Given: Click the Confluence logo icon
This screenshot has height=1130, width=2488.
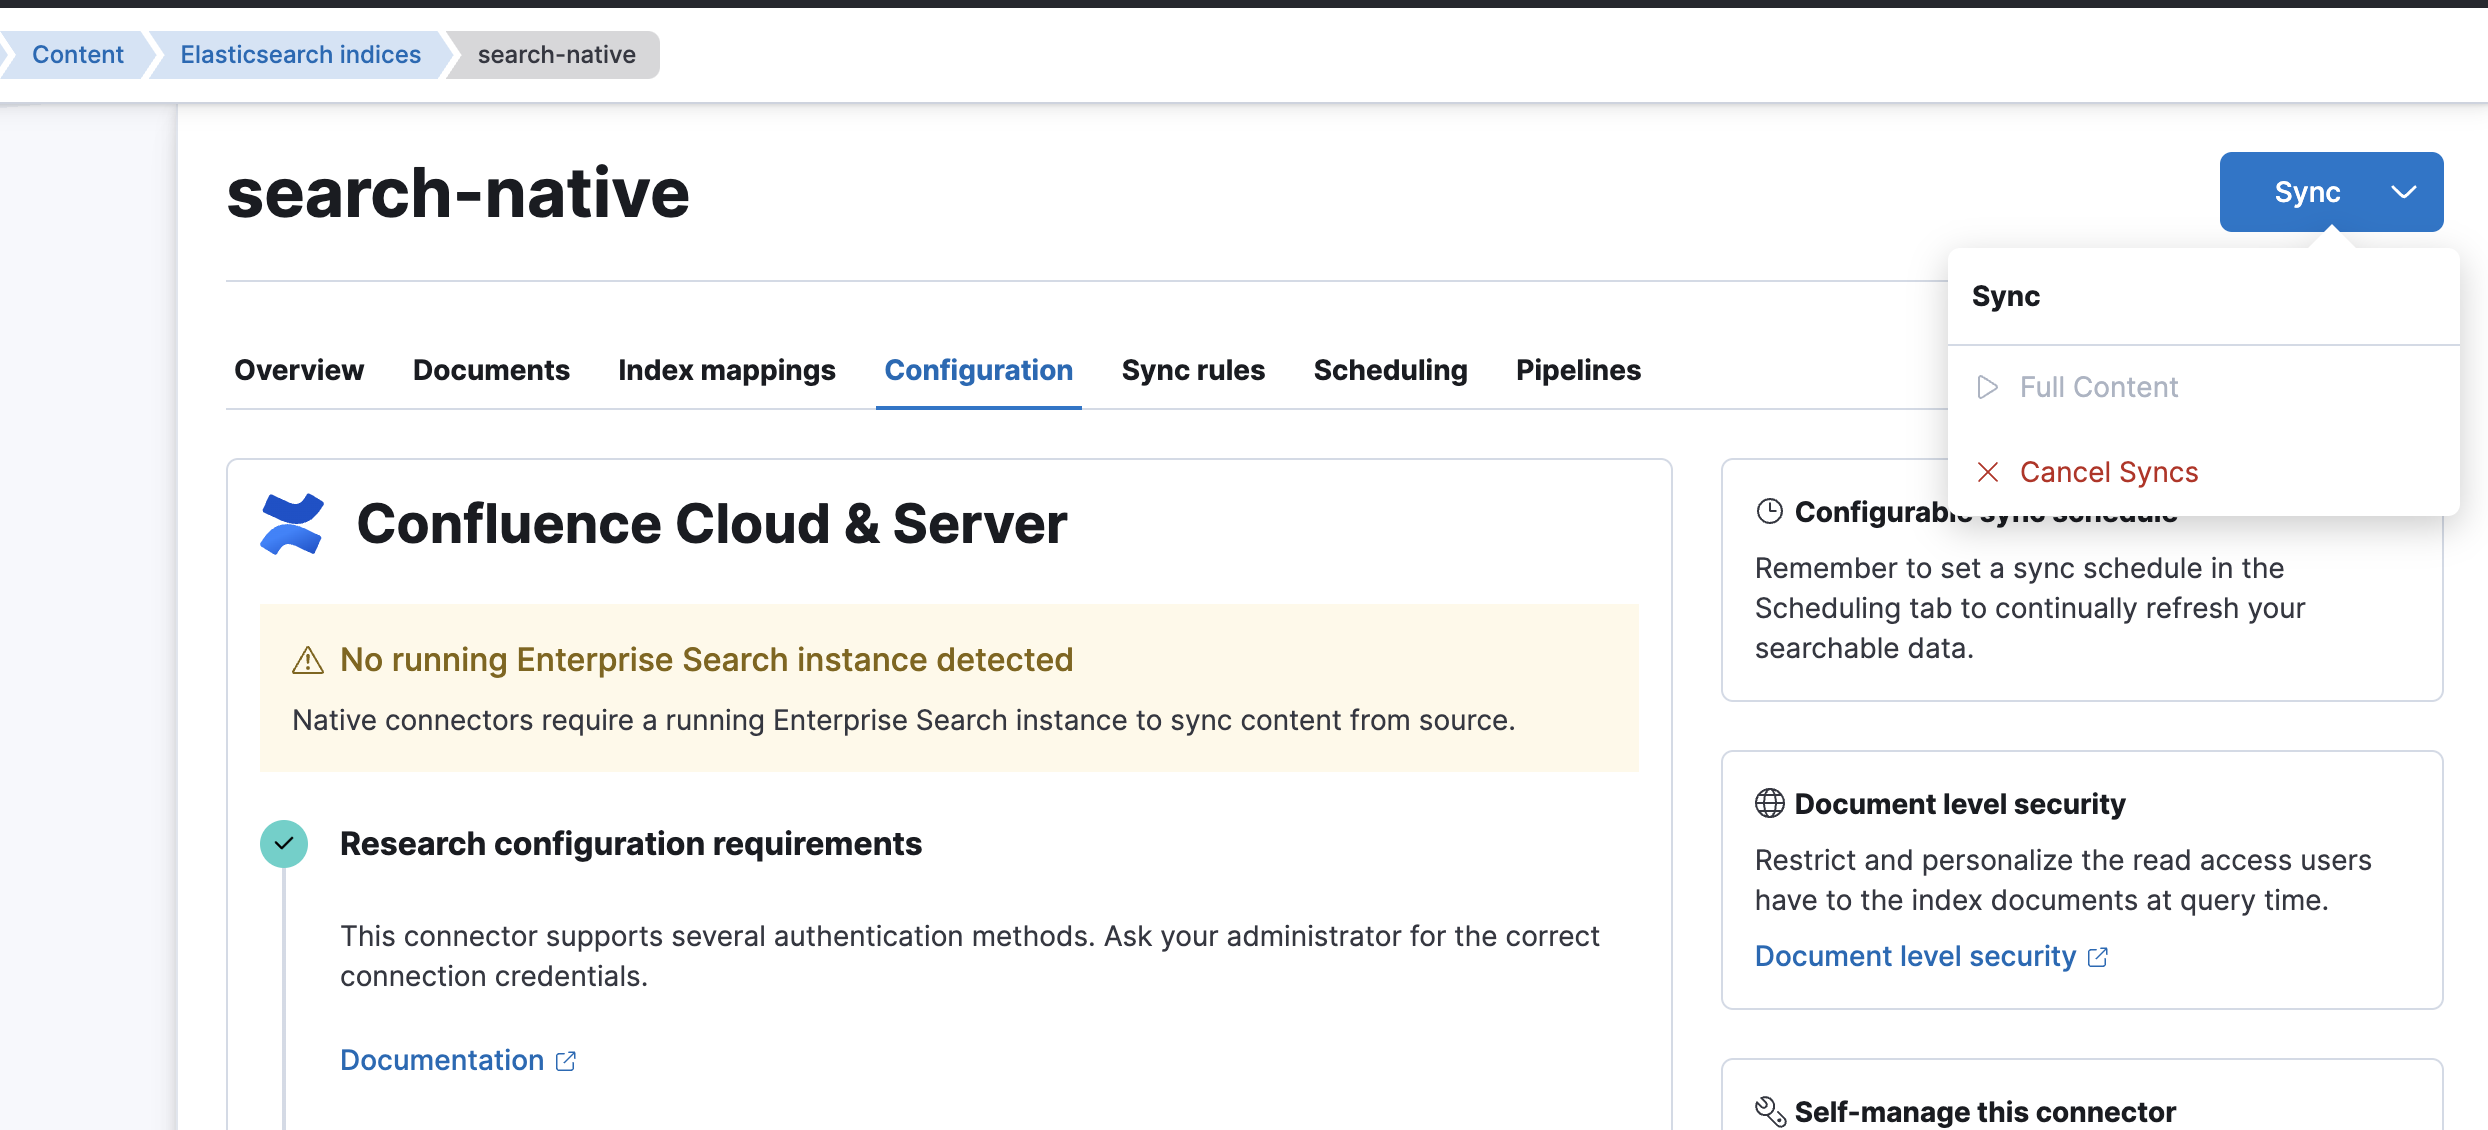Looking at the screenshot, I should click(292, 524).
